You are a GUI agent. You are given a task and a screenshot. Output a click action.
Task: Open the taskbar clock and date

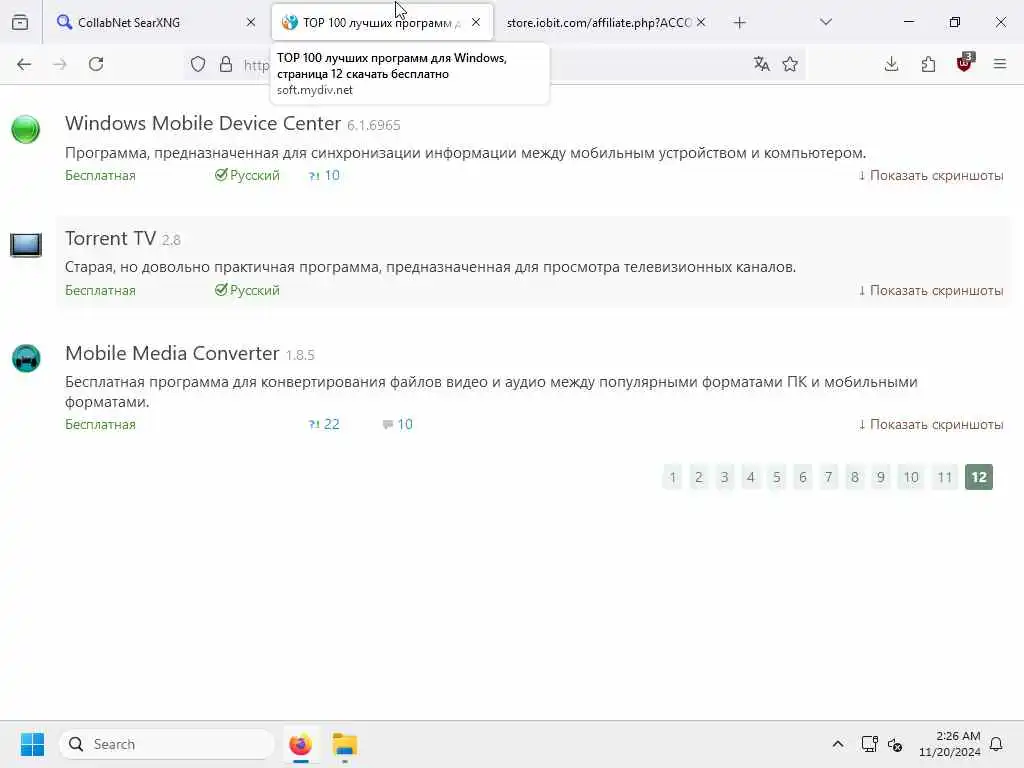[x=949, y=744]
